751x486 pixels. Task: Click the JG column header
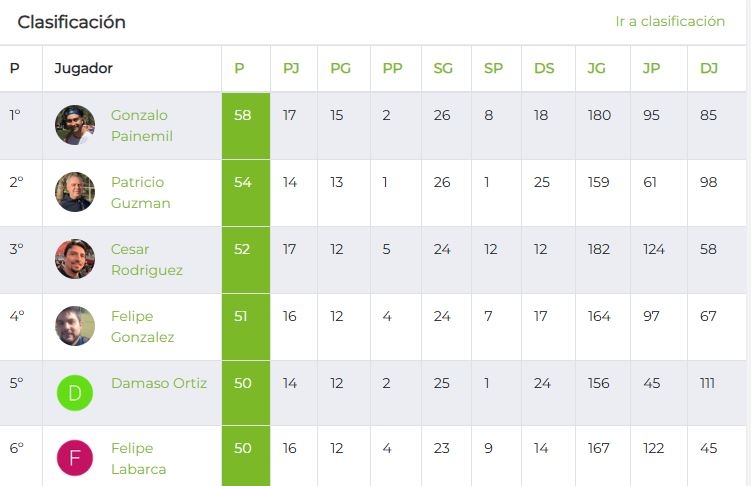coord(596,68)
